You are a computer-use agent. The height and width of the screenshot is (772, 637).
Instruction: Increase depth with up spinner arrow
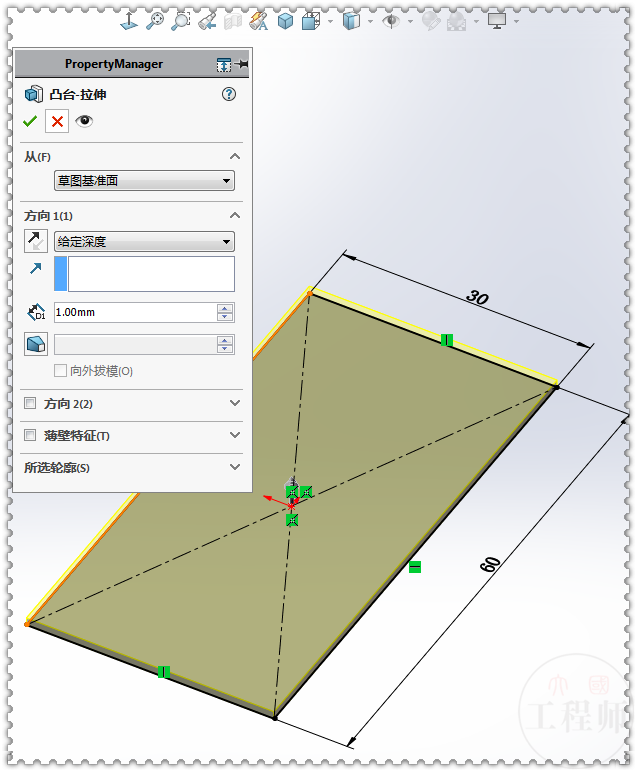point(225,308)
